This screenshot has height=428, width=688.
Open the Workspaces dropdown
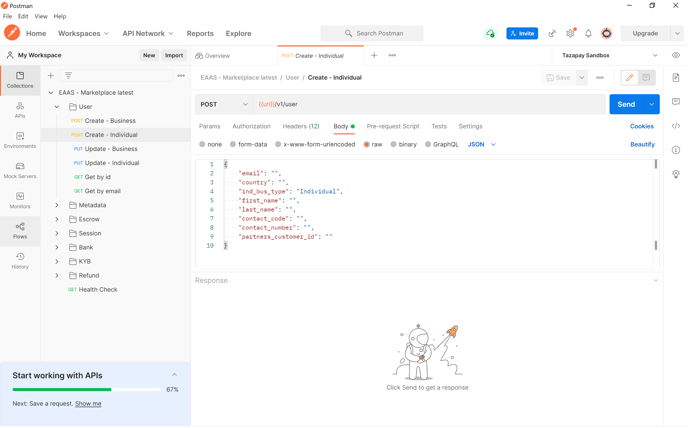[83, 33]
